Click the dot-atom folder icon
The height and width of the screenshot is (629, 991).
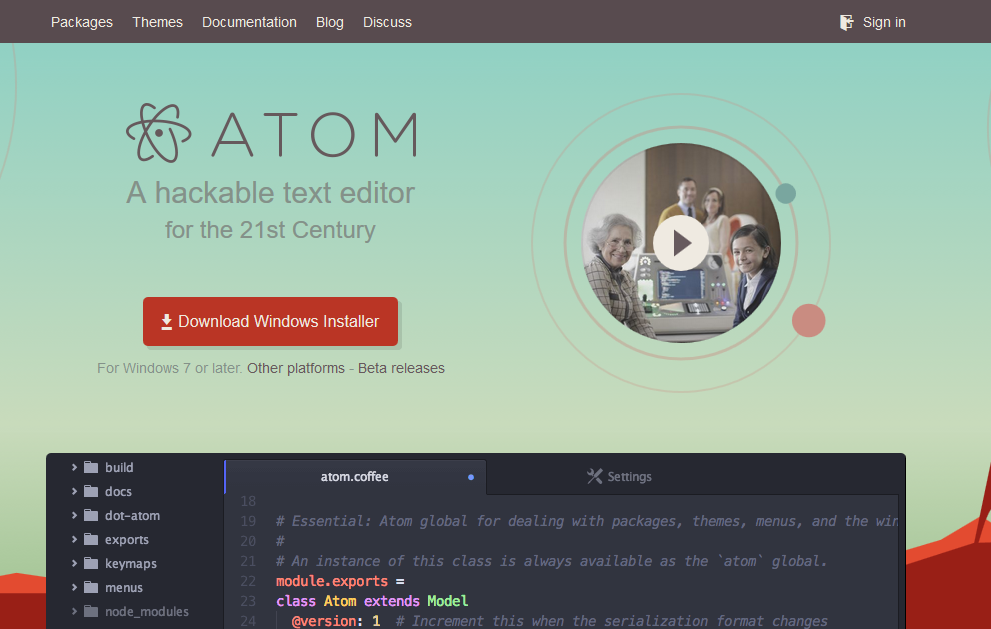tap(92, 515)
